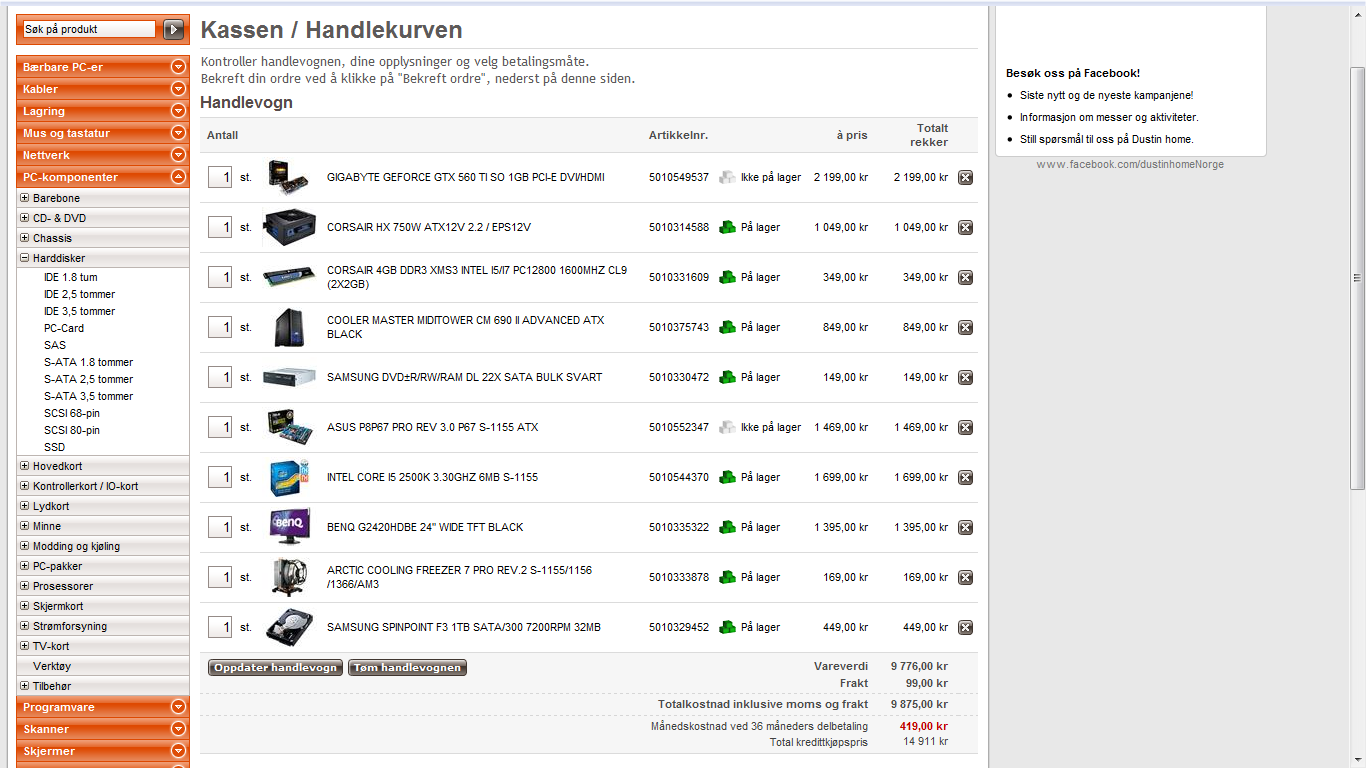This screenshot has width=1366, height=768.
Task: Expand the Barebone subcategory
Action: click(x=25, y=198)
